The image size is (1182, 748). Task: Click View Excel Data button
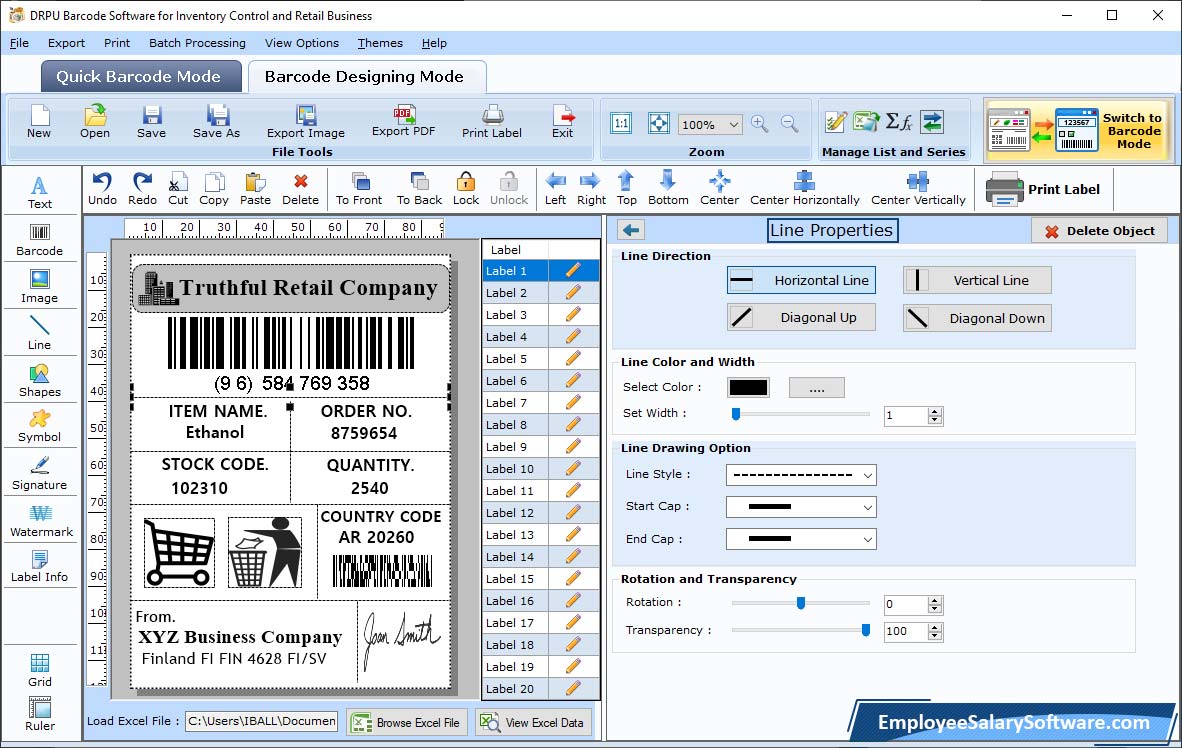[533, 722]
